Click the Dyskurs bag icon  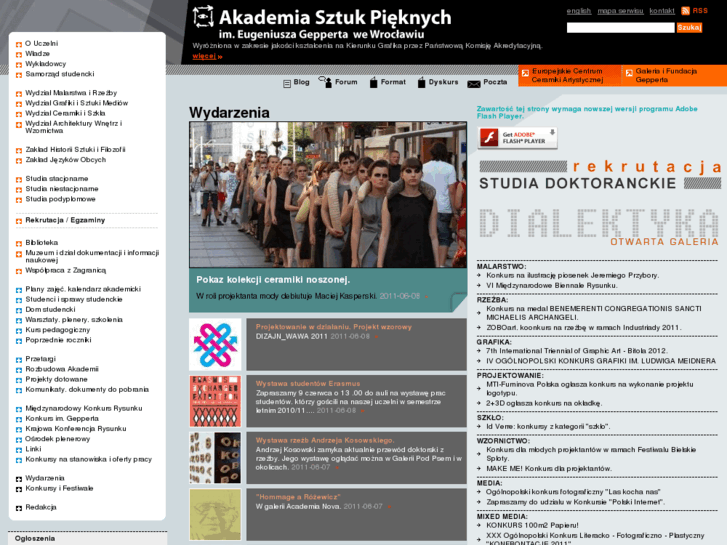(x=421, y=83)
